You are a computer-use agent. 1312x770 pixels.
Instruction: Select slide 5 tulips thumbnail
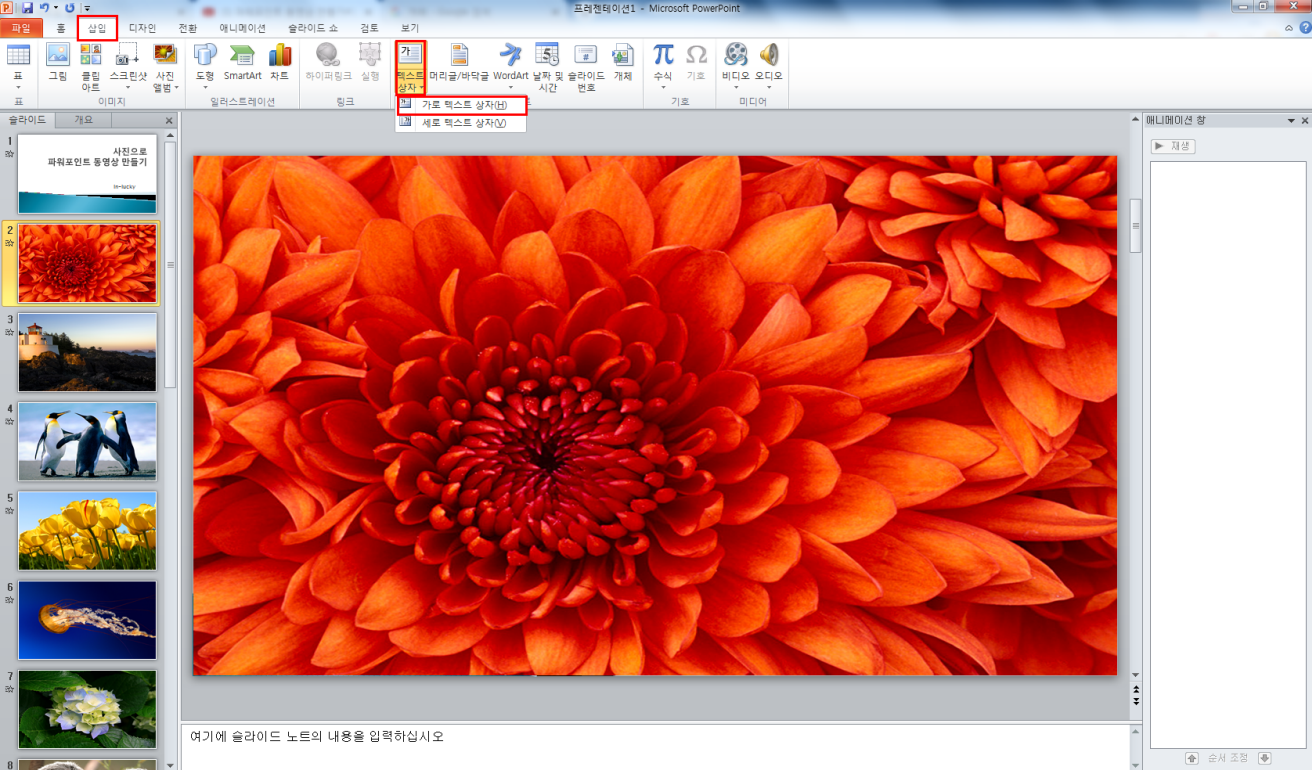pos(88,531)
